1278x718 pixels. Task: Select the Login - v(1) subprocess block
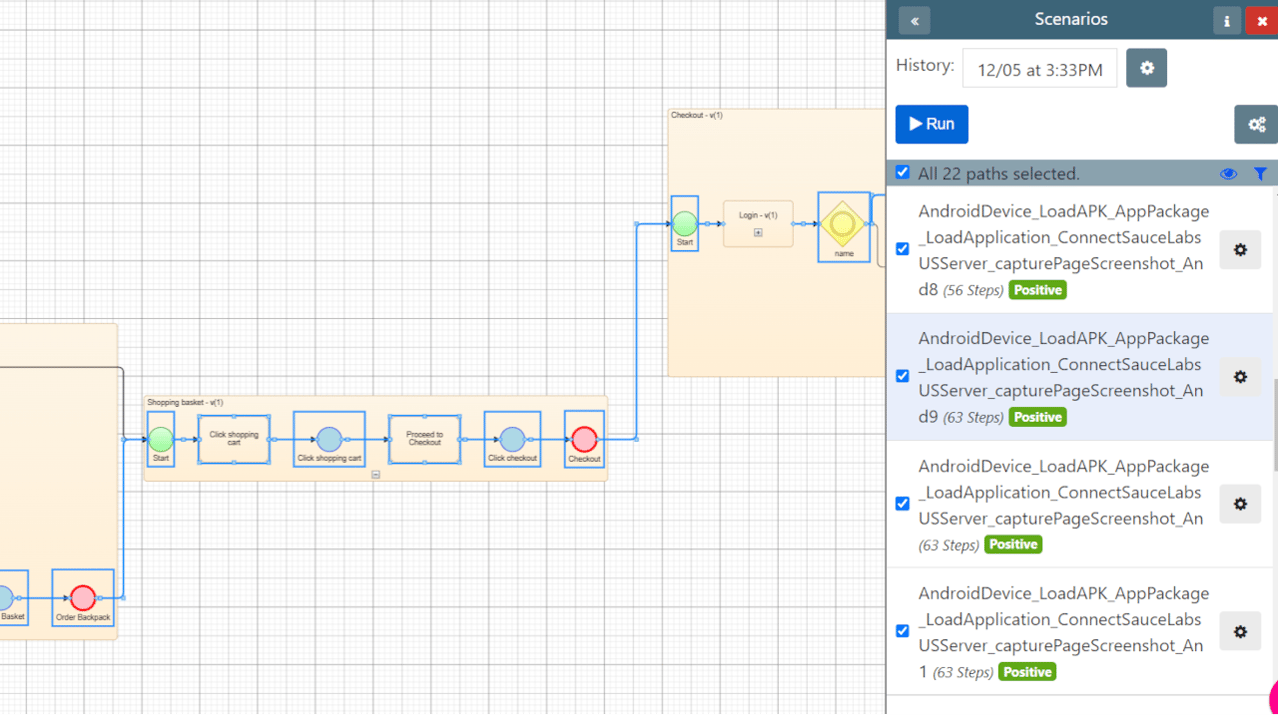click(x=758, y=223)
